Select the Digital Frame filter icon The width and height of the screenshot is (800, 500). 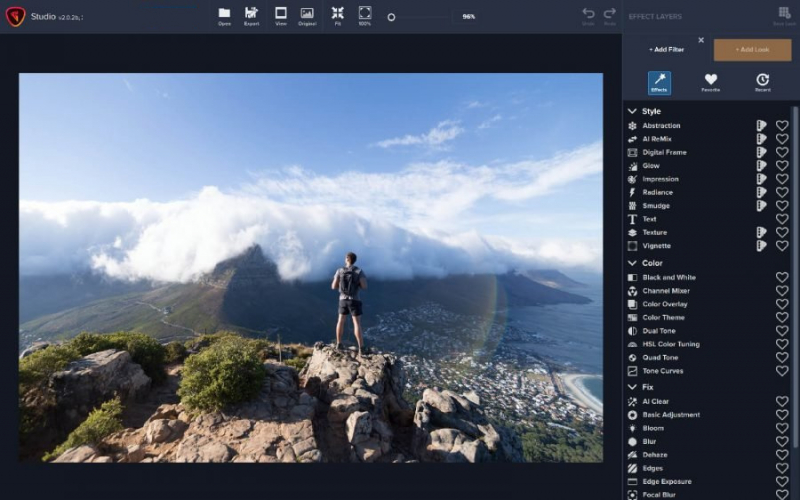click(x=632, y=152)
